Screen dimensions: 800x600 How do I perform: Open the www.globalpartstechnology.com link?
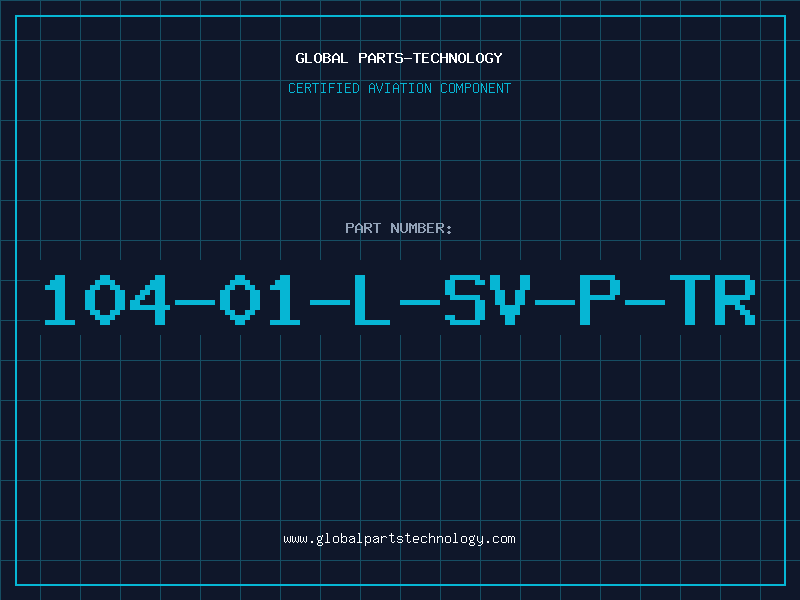[x=399, y=539]
